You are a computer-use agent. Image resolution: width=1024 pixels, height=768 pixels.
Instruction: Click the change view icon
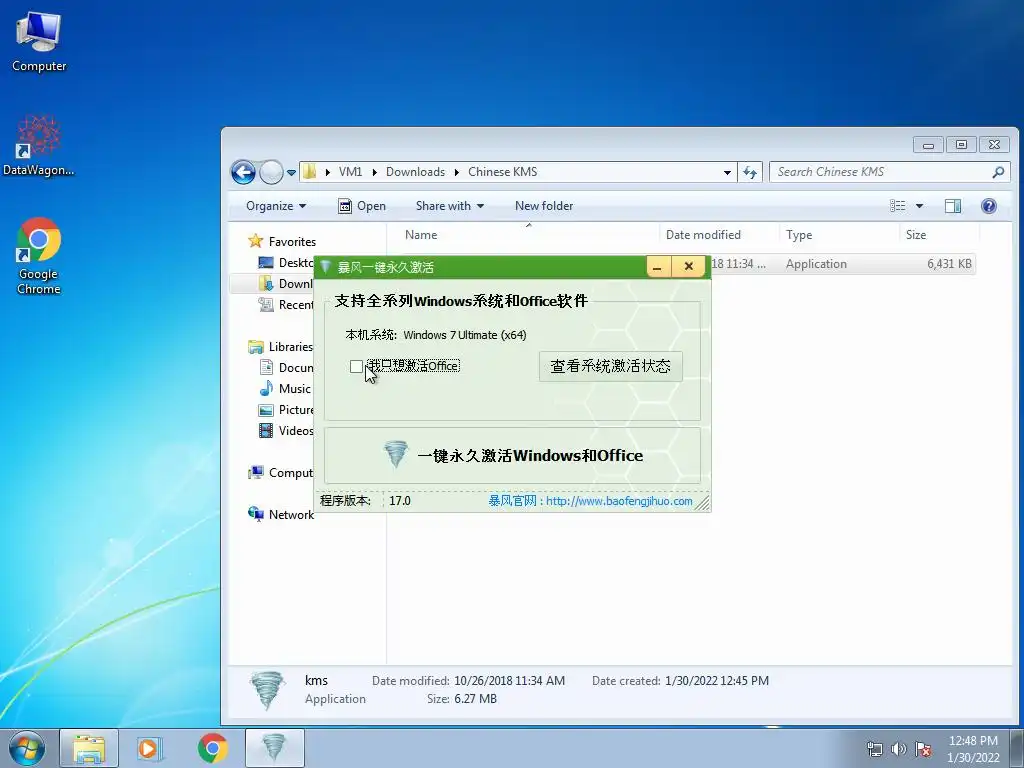coord(898,206)
